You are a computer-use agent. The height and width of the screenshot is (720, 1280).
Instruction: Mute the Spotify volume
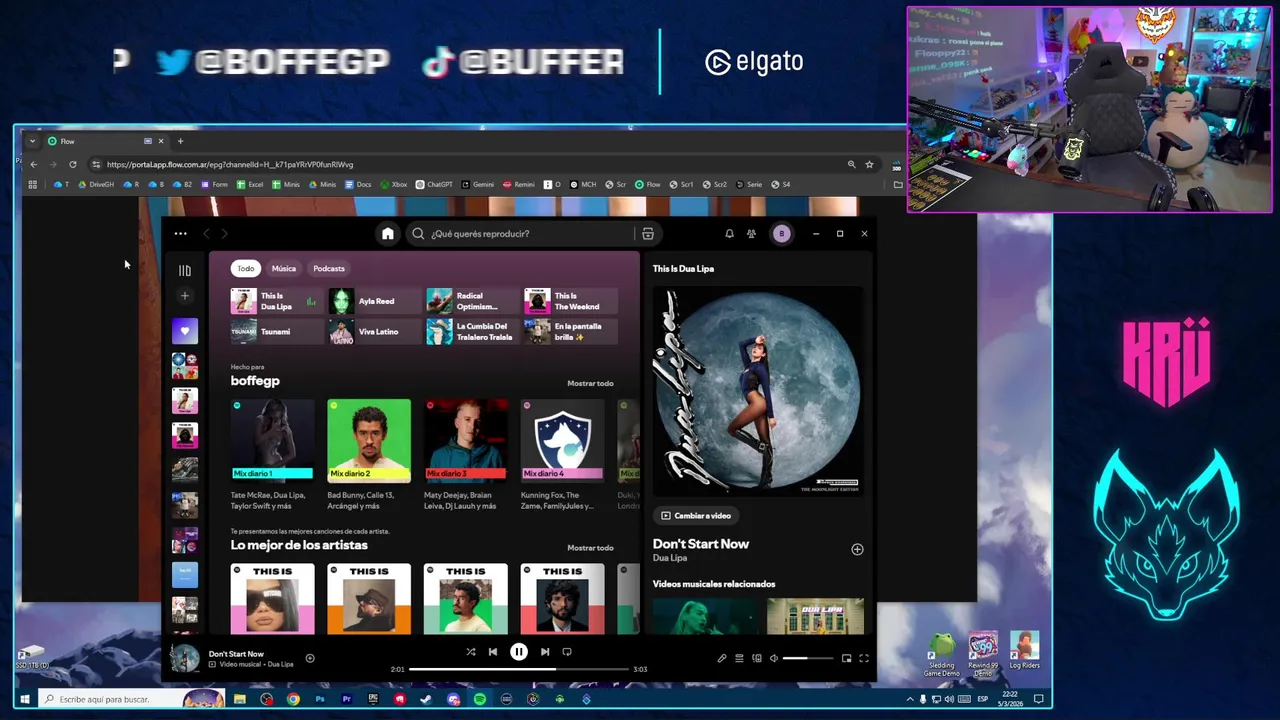coord(774,658)
